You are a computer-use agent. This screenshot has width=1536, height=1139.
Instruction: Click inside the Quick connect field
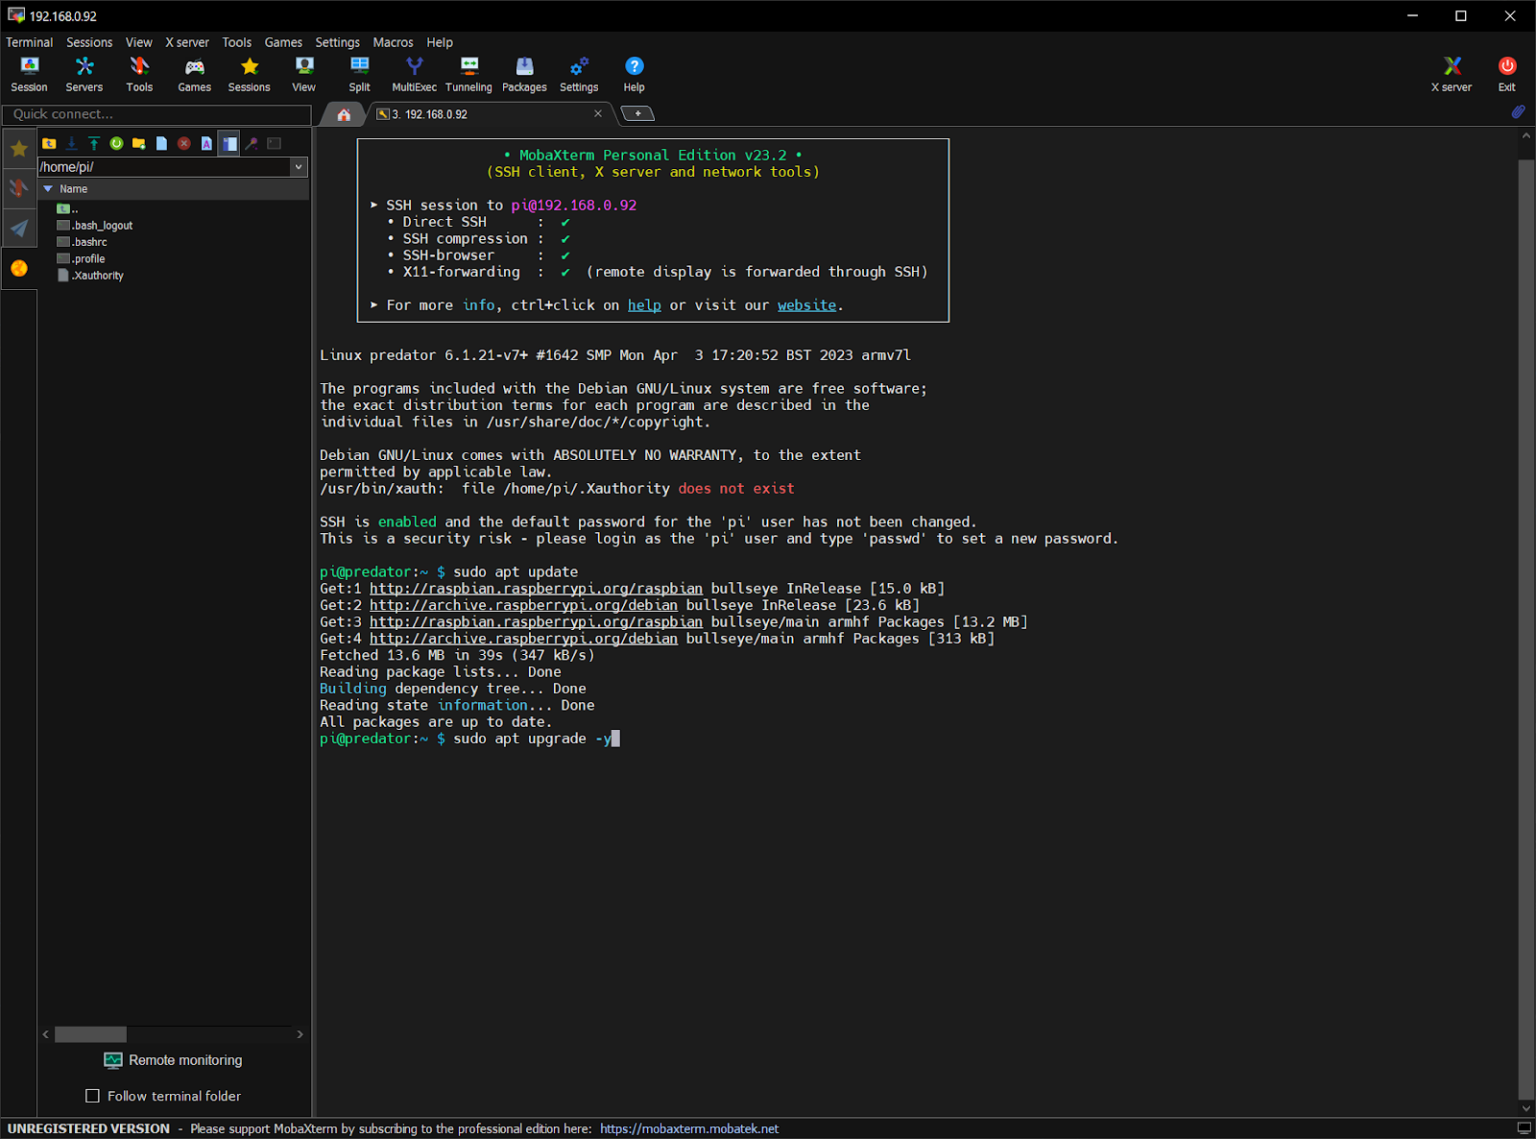point(155,114)
